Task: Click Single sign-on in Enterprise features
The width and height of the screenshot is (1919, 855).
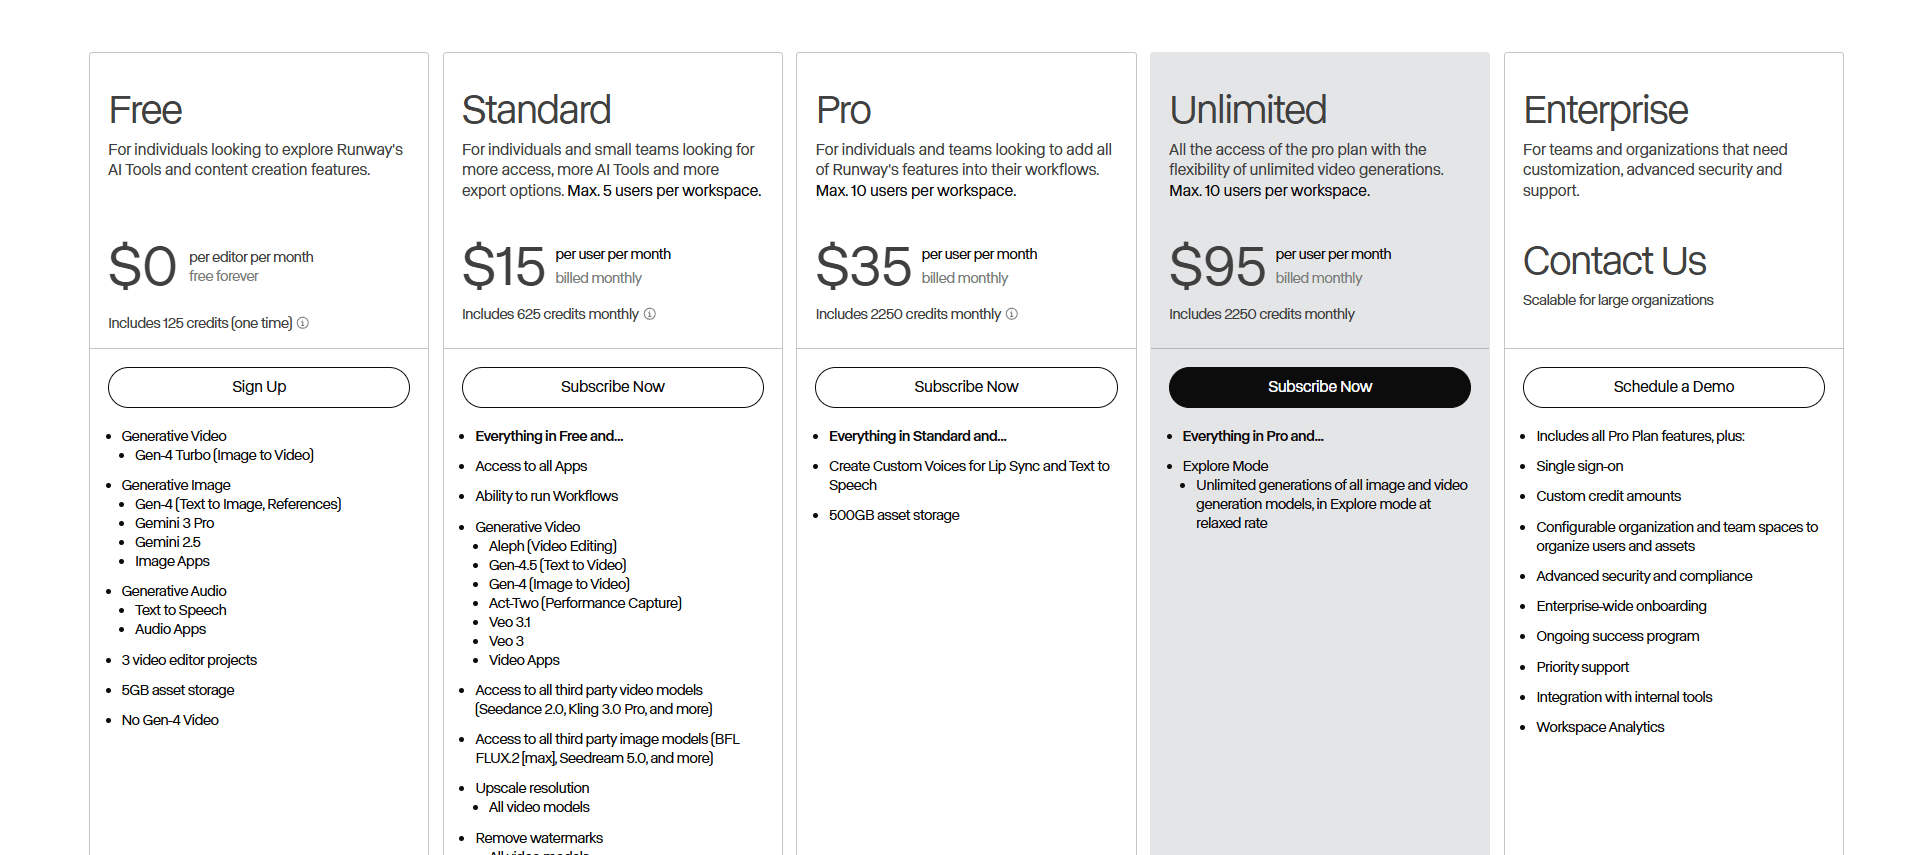Action: pos(1580,466)
